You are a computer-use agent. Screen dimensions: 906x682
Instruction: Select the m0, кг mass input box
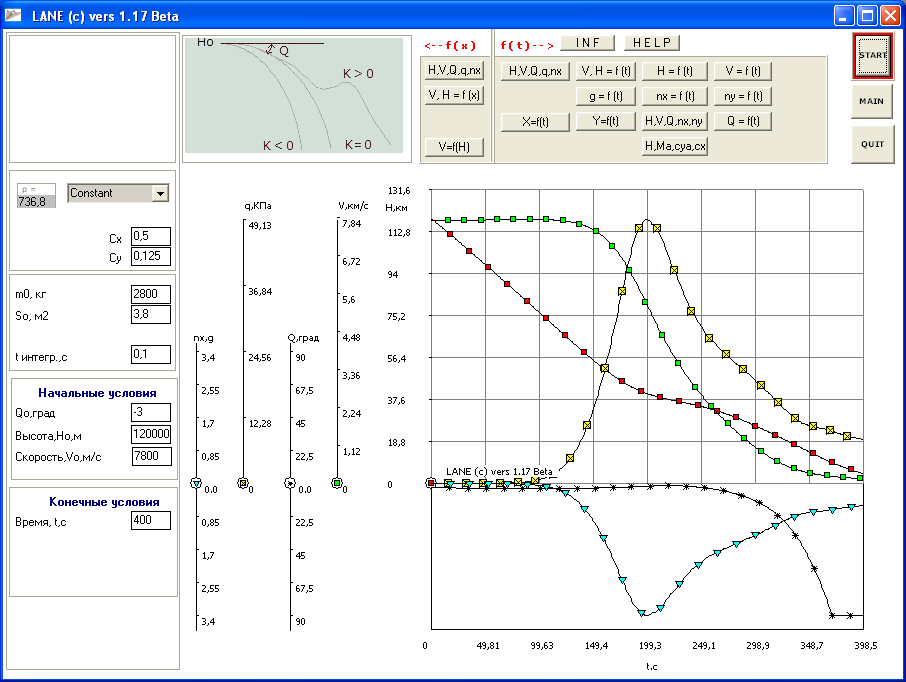tap(151, 294)
